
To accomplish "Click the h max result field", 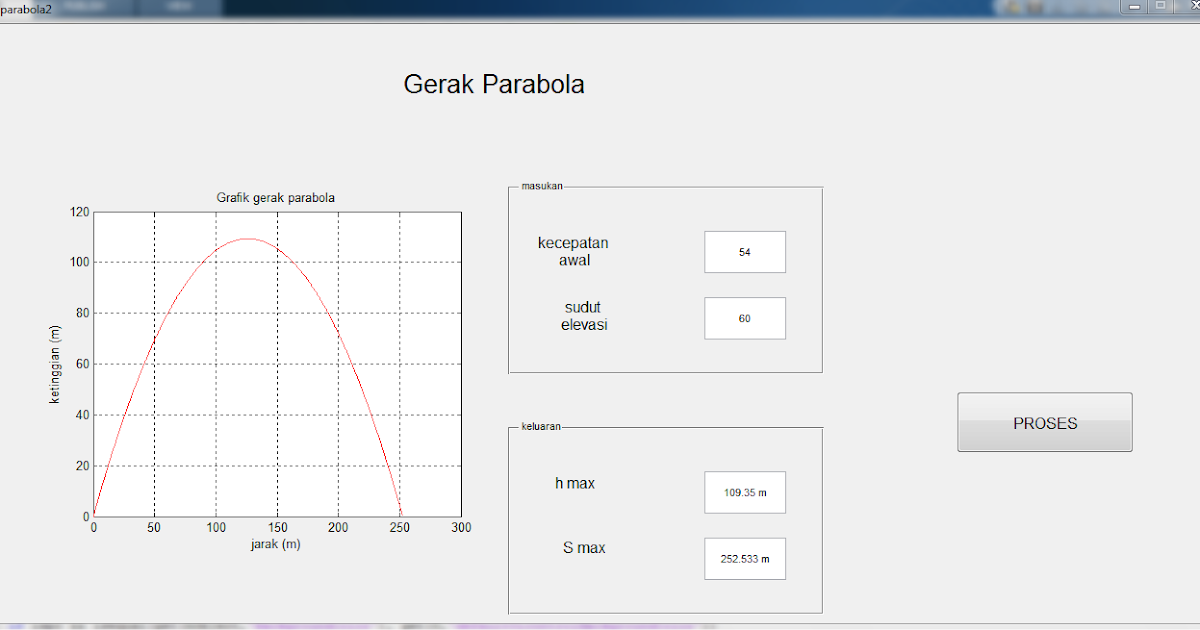I will click(x=744, y=492).
